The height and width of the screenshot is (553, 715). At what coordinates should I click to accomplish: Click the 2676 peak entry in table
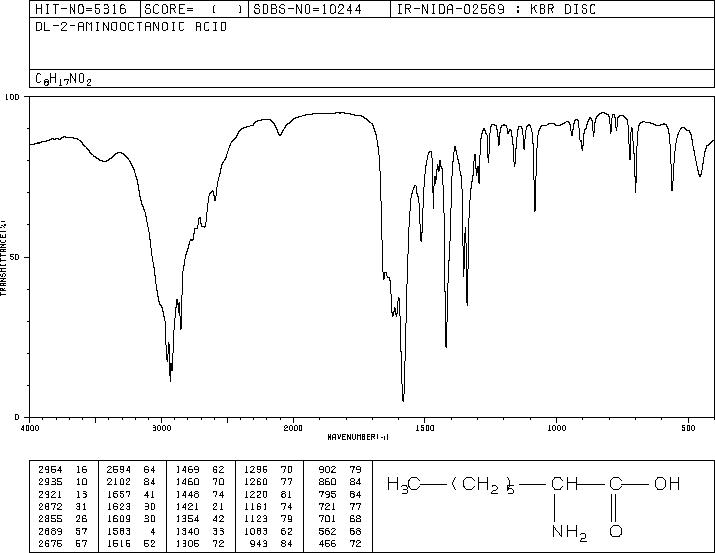click(x=62, y=543)
